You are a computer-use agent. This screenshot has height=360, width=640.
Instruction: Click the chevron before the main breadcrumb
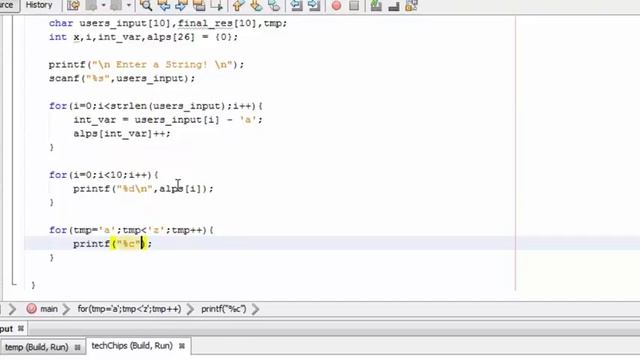12,309
